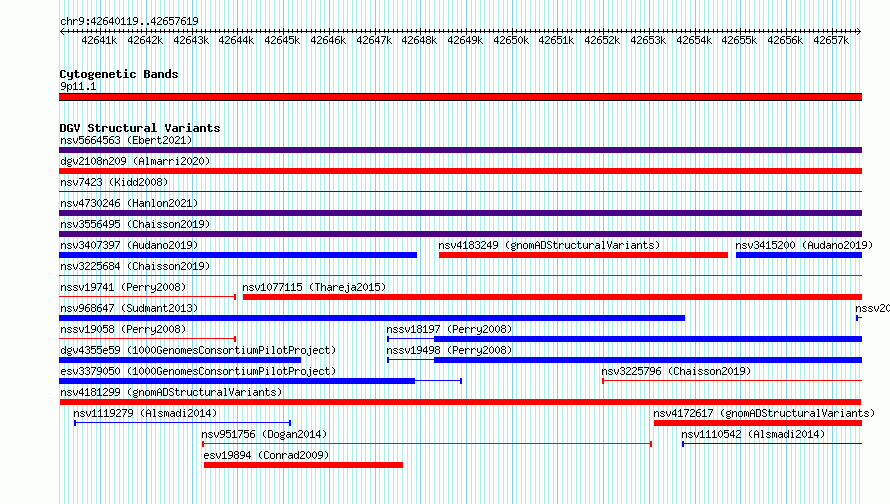Viewport: 890px width, 504px height.
Task: Click the 42657k ruler tick label
Action: pyautogui.click(x=831, y=40)
